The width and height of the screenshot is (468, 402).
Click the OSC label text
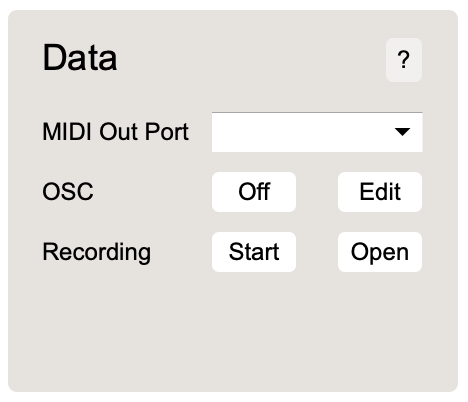click(68, 192)
